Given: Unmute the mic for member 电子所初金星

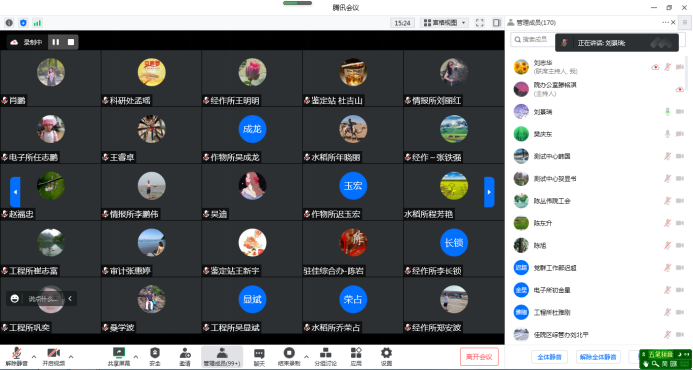Looking at the screenshot, I should [667, 290].
